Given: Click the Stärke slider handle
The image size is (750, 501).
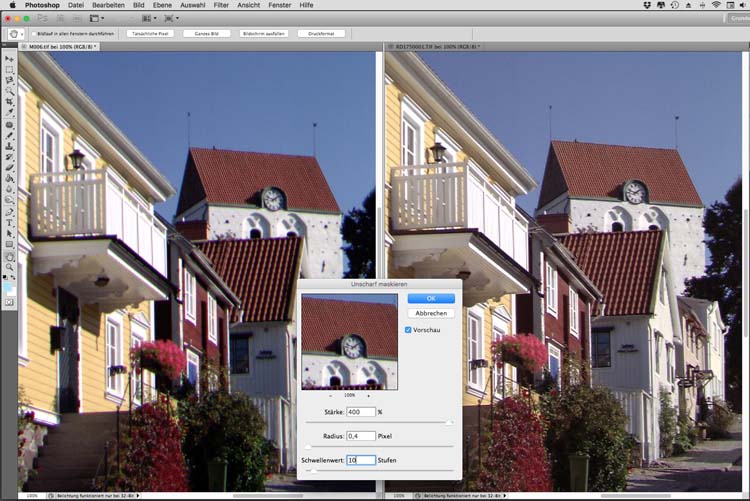Looking at the screenshot, I should 447,423.
